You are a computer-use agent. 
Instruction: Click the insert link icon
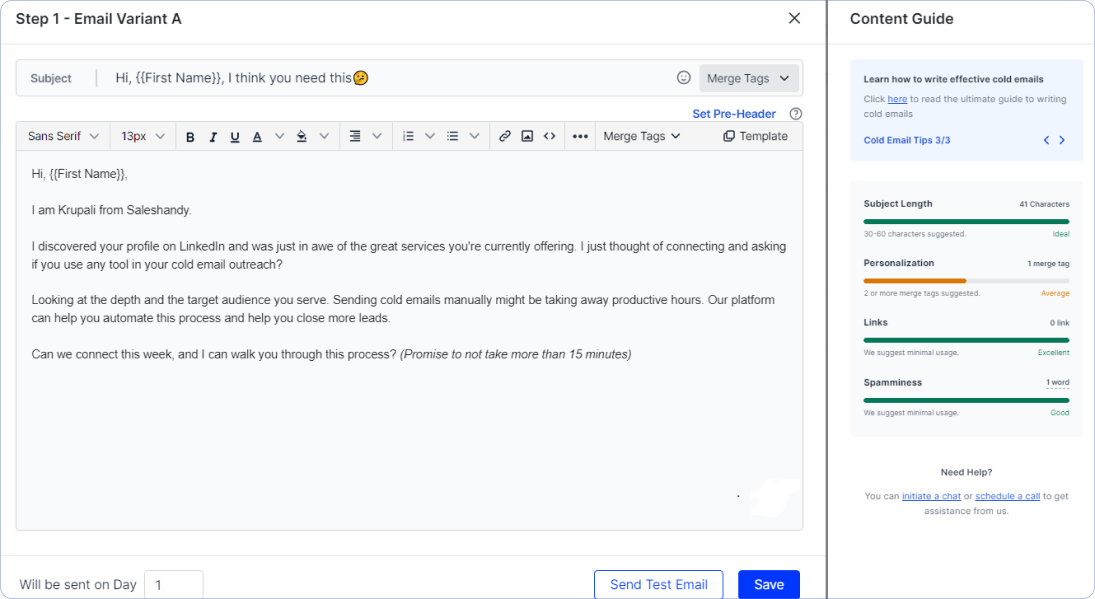[x=505, y=136]
